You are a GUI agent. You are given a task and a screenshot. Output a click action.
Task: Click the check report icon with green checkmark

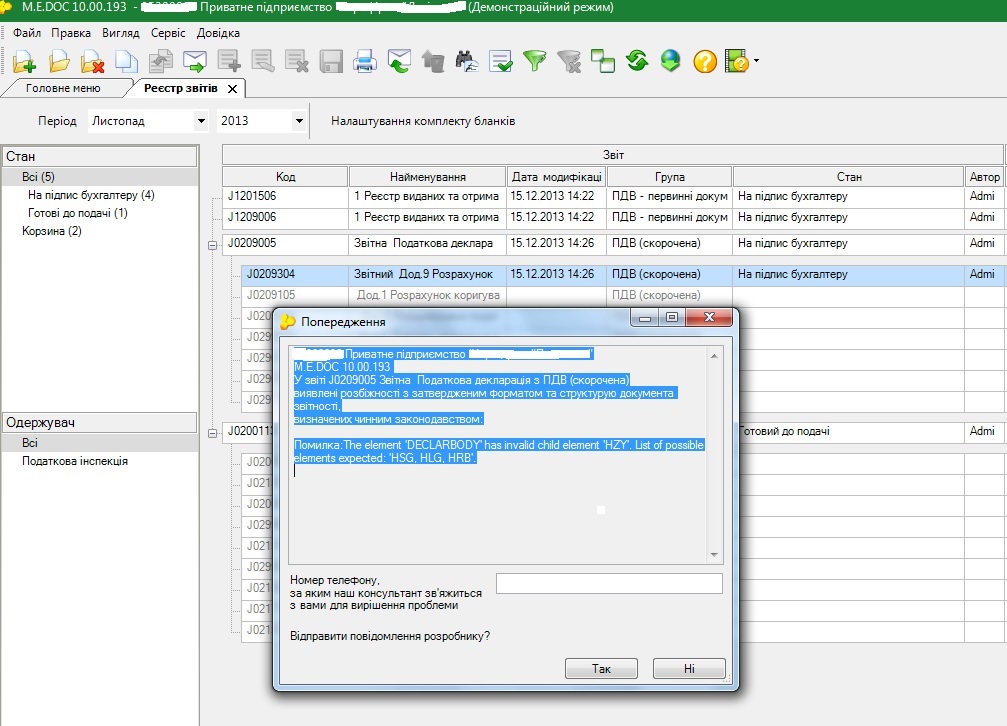(501, 62)
